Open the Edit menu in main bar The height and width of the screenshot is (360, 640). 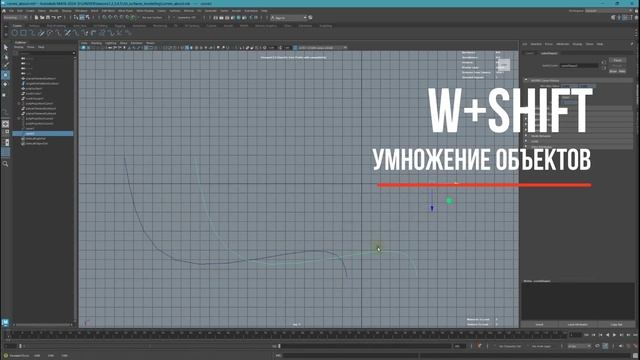click(20, 11)
